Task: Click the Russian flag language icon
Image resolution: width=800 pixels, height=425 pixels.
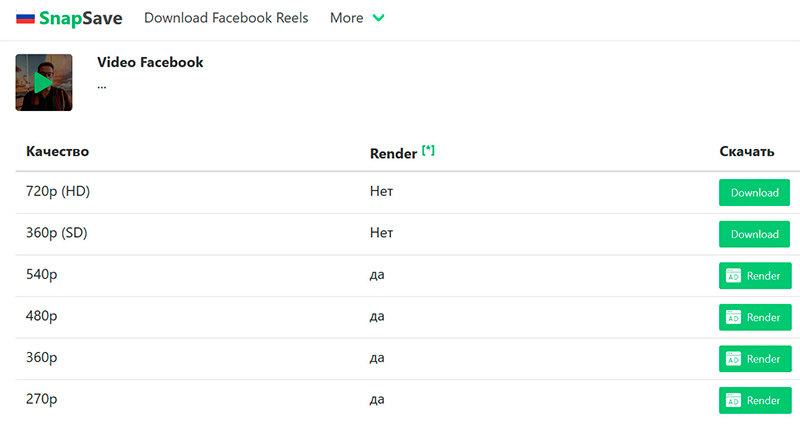Action: click(25, 18)
